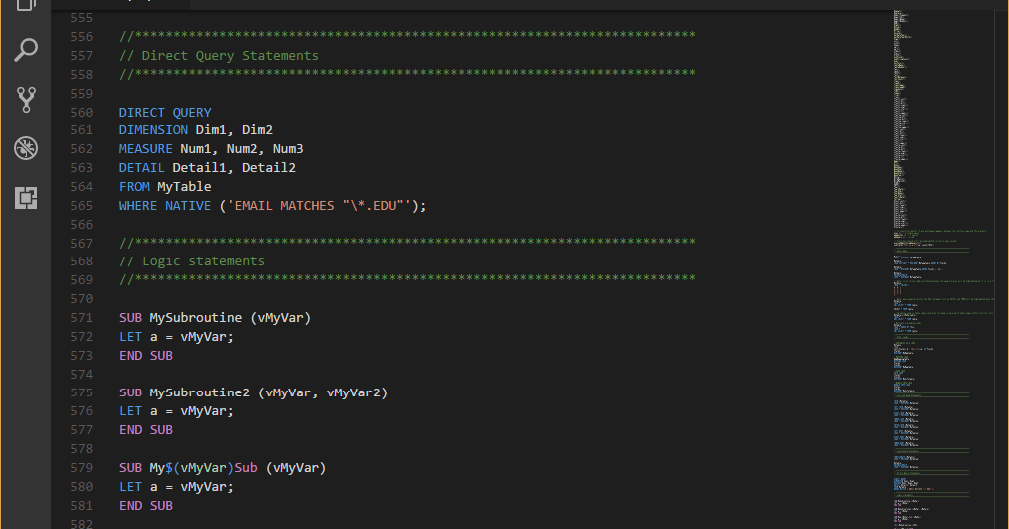Click 'MySubroutine2 (vMyVar, vMyVar2)' text

click(269, 393)
